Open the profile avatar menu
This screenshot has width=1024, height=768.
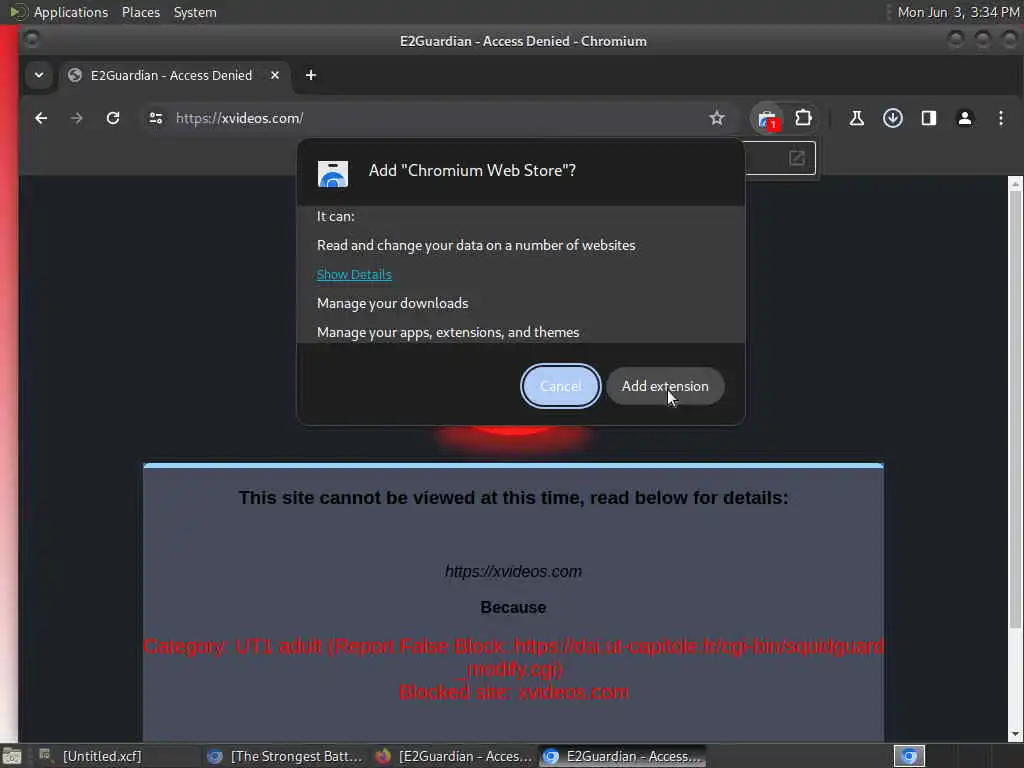click(x=965, y=118)
